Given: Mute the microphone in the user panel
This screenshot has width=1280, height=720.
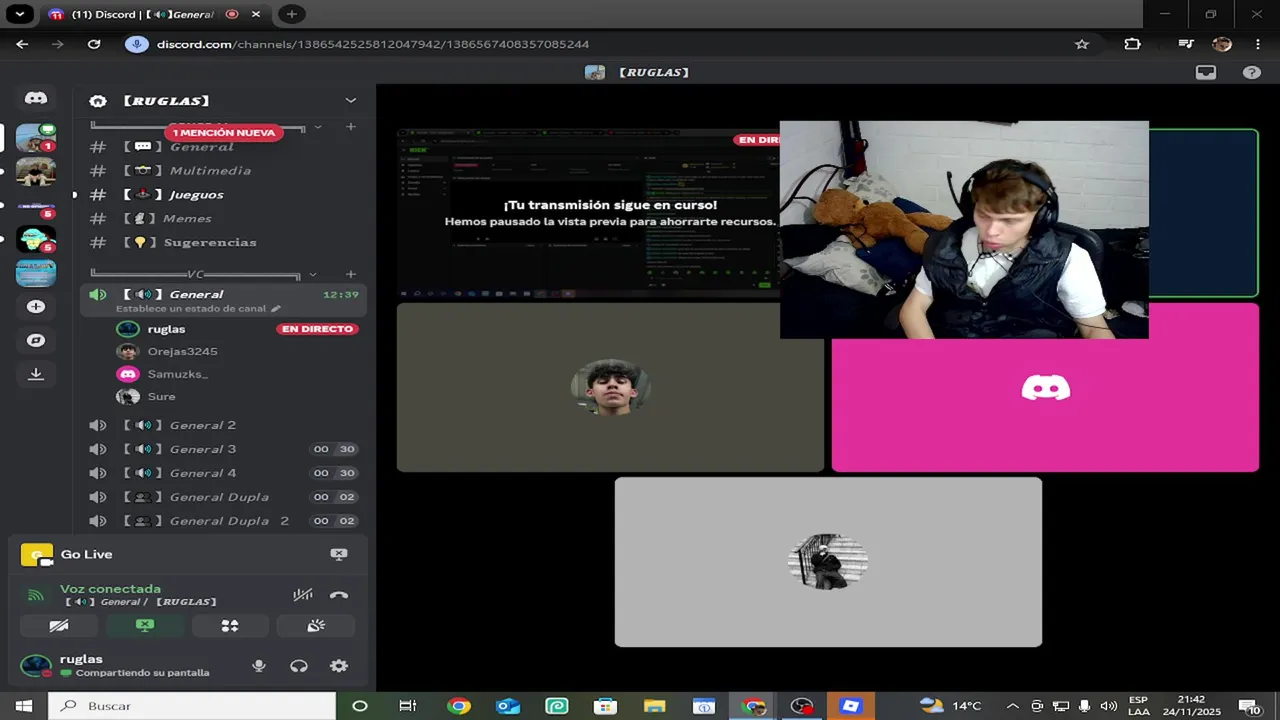Looking at the screenshot, I should pos(259,666).
